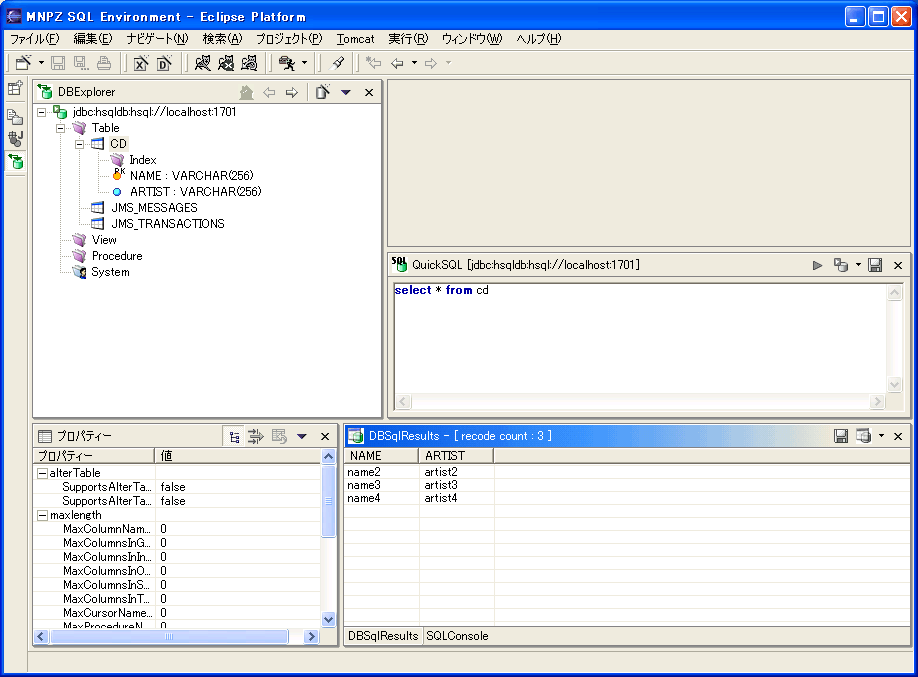918x677 pixels.
Task: Open the DBExplorer view menu triangle
Action: pyautogui.click(x=346, y=93)
